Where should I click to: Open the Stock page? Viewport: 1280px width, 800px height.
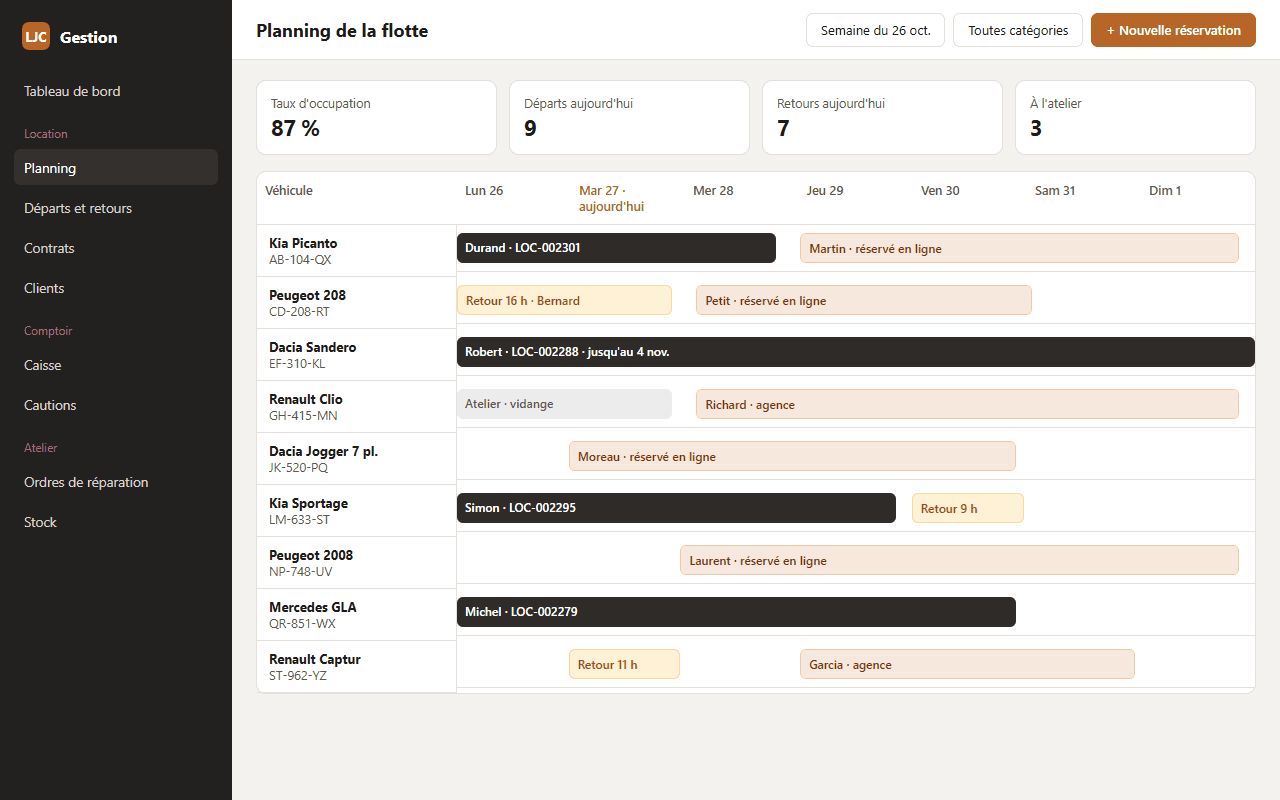[x=116, y=522]
